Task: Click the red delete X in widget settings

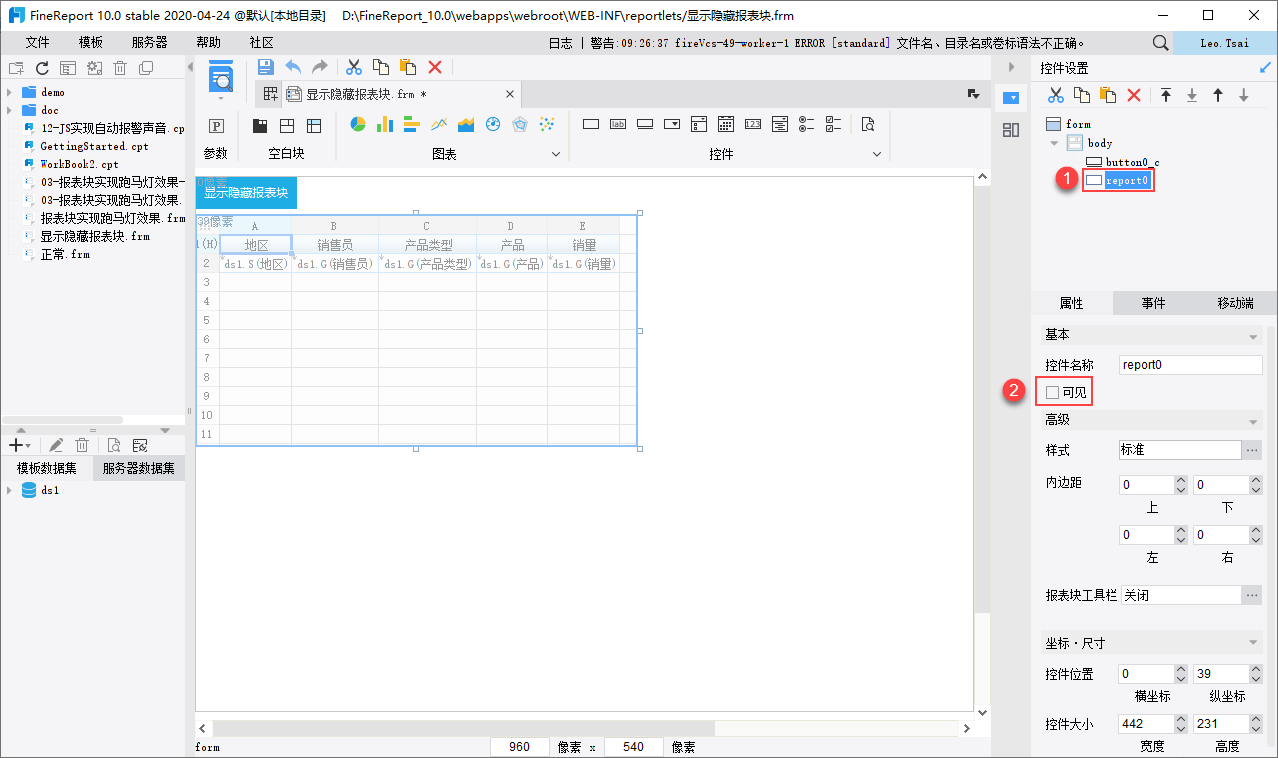Action: (x=1134, y=95)
